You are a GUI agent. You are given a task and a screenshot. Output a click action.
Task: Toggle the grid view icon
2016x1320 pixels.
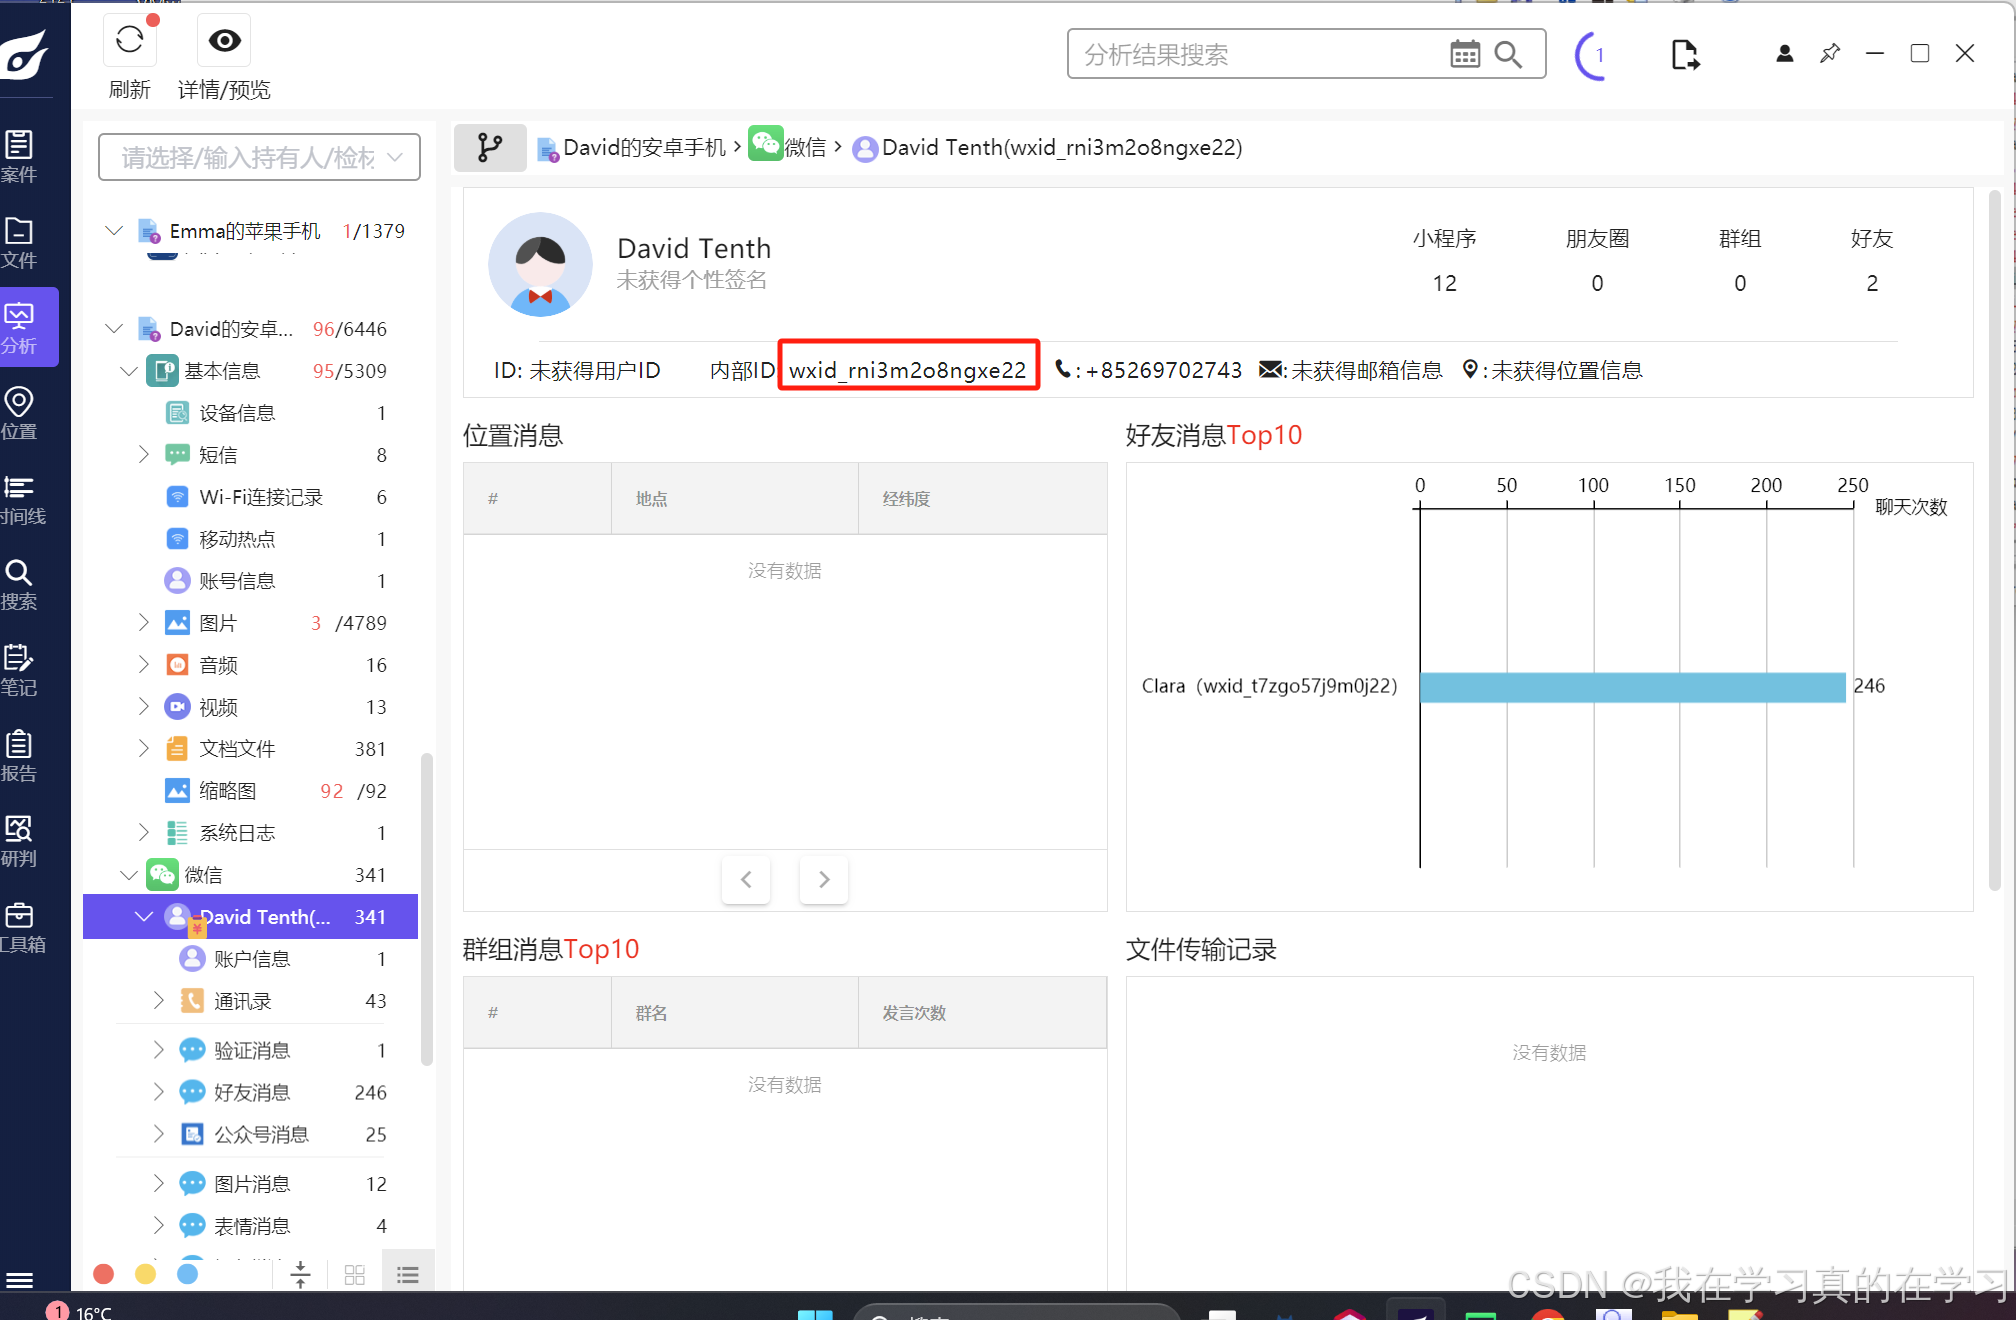[354, 1274]
